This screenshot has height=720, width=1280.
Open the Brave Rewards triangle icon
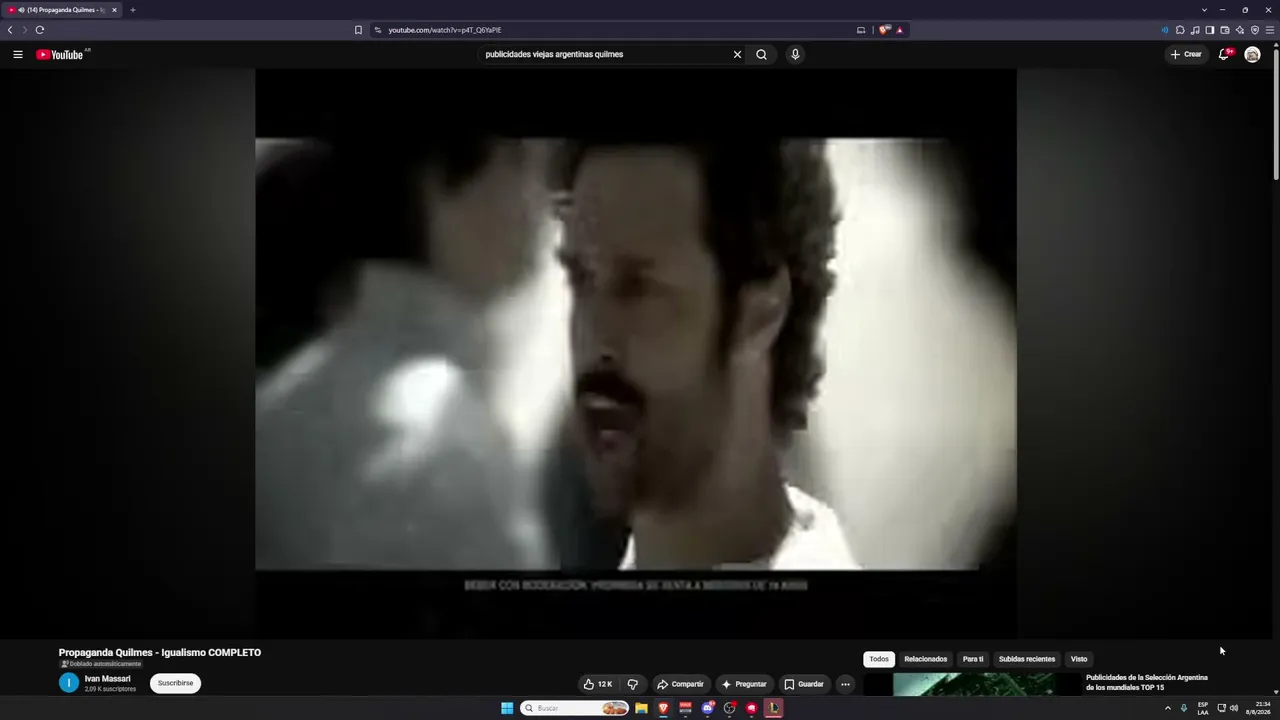(x=899, y=30)
